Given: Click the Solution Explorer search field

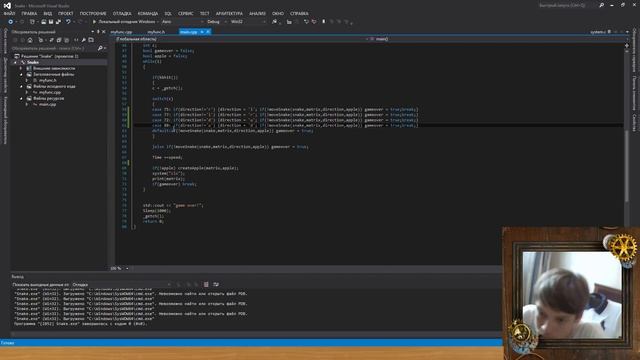Looking at the screenshot, I should [54, 48].
